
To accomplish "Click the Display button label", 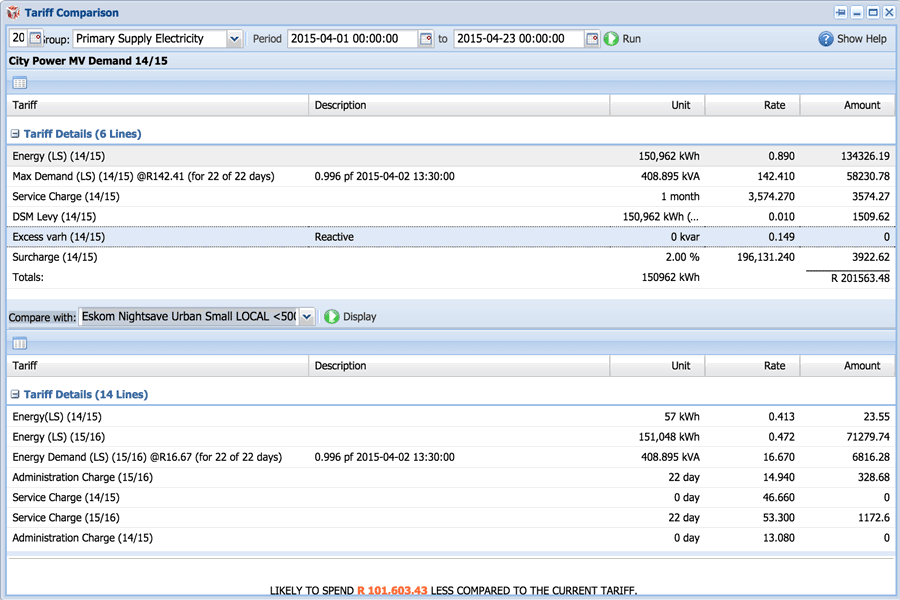I will click(x=359, y=316).
